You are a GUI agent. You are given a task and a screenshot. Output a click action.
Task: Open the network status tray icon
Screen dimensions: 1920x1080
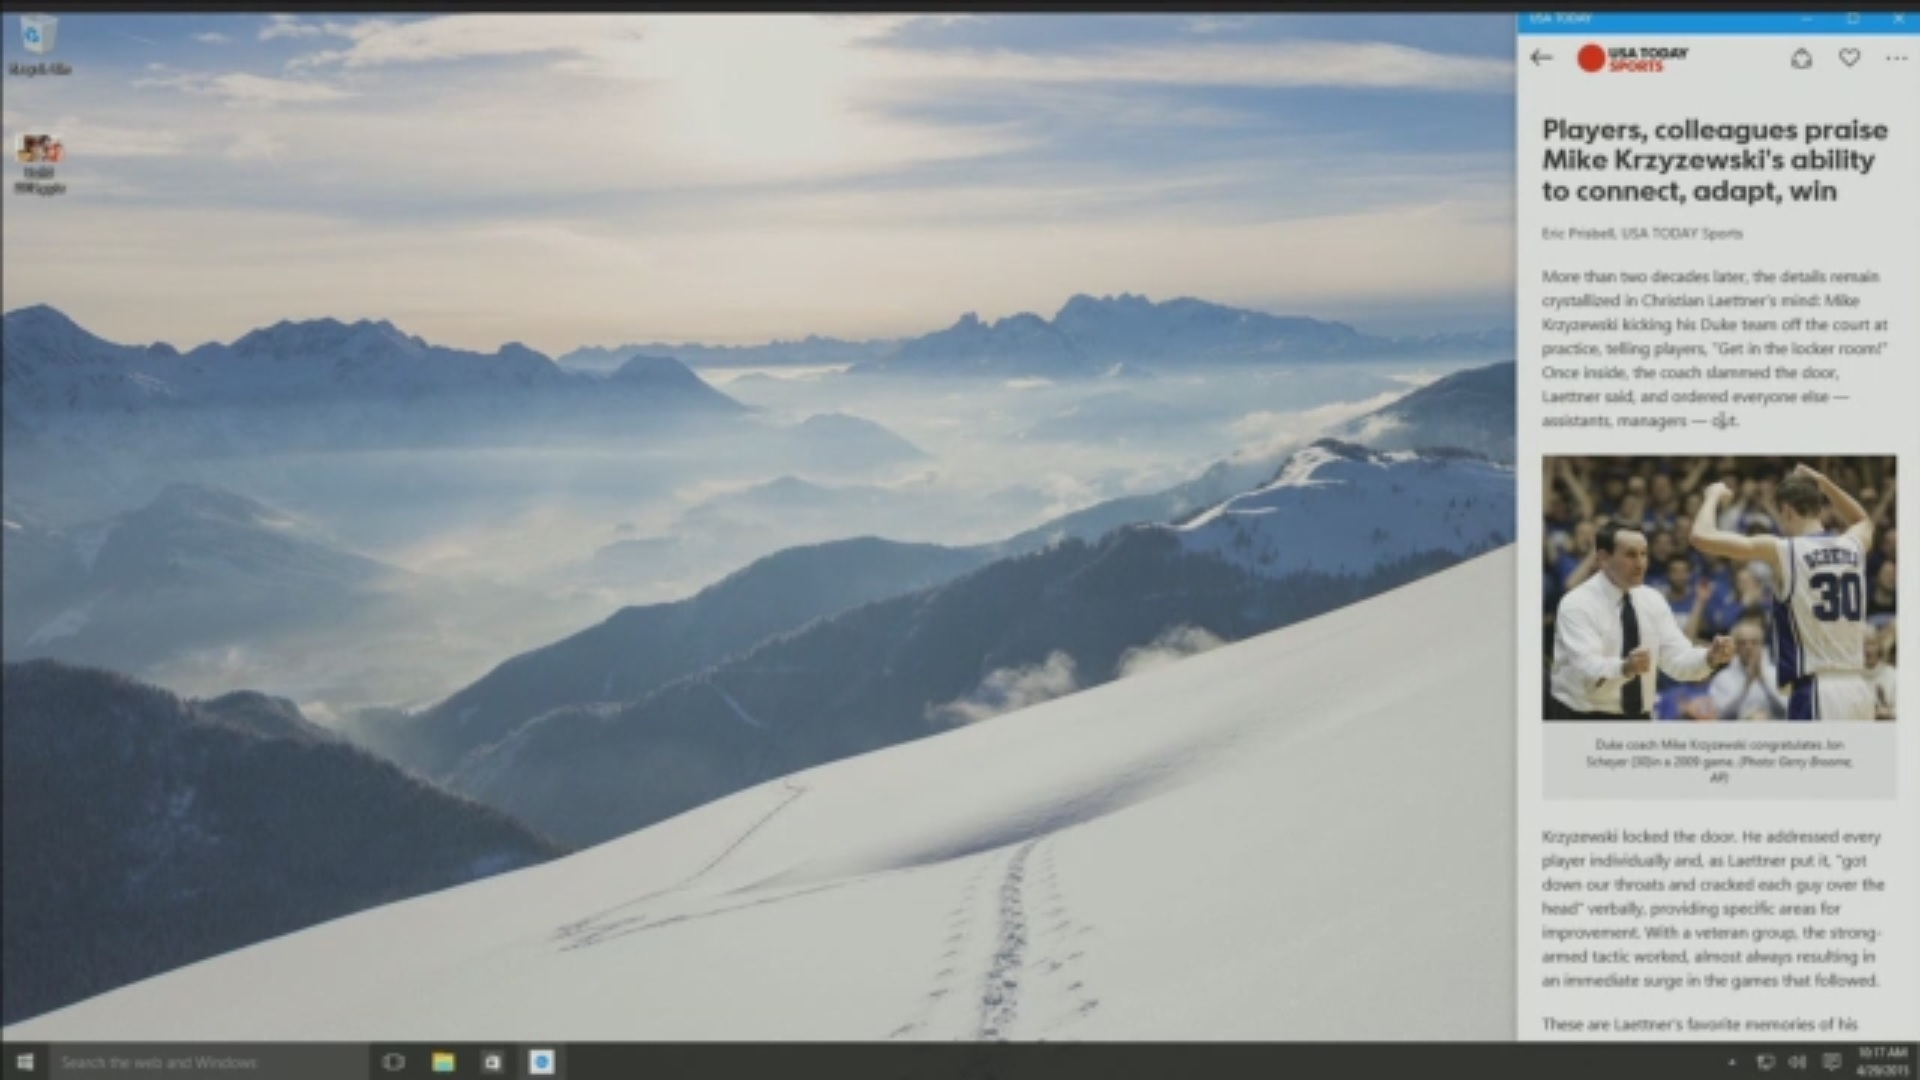click(1765, 1062)
